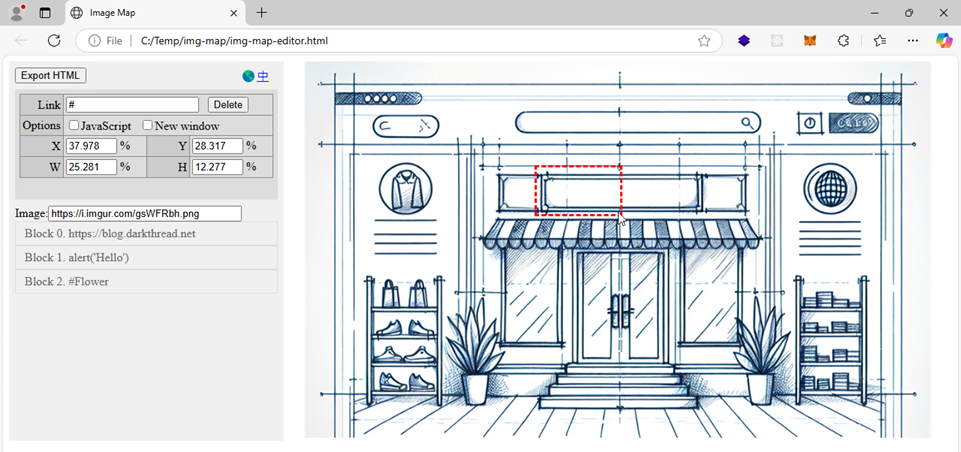Open the Favorites list icon
This screenshot has width=961, height=452.
point(879,41)
